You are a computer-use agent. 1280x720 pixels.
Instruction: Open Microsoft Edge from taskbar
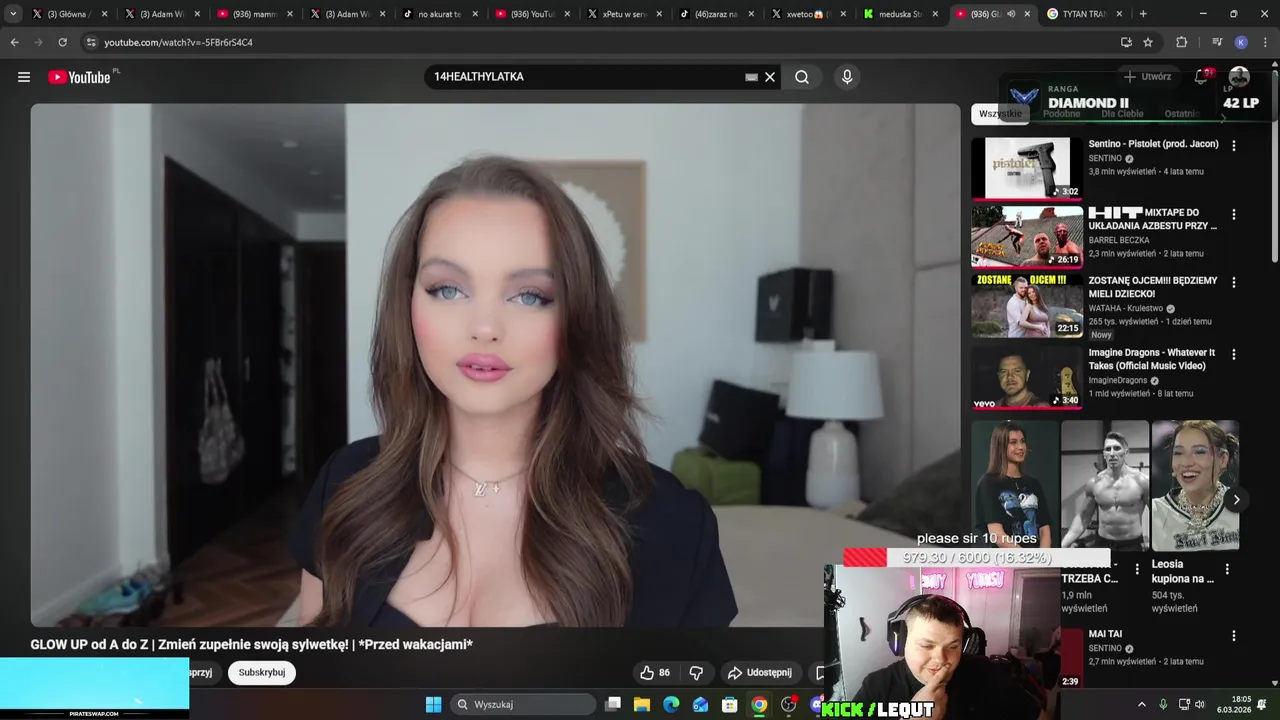671,705
